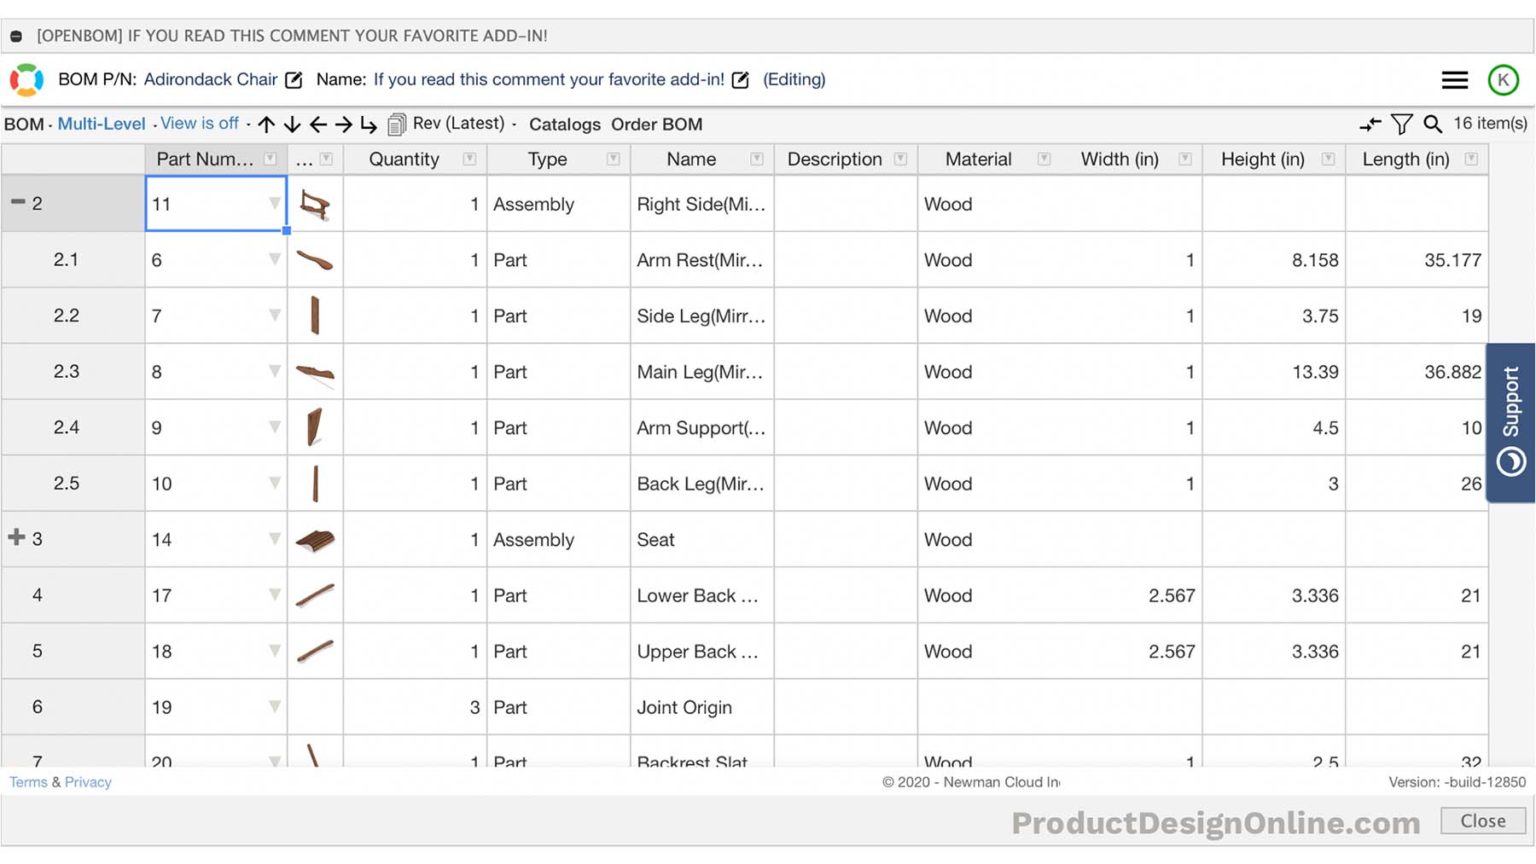Open the filter icon in the toolbar
1536x864 pixels.
(1402, 124)
